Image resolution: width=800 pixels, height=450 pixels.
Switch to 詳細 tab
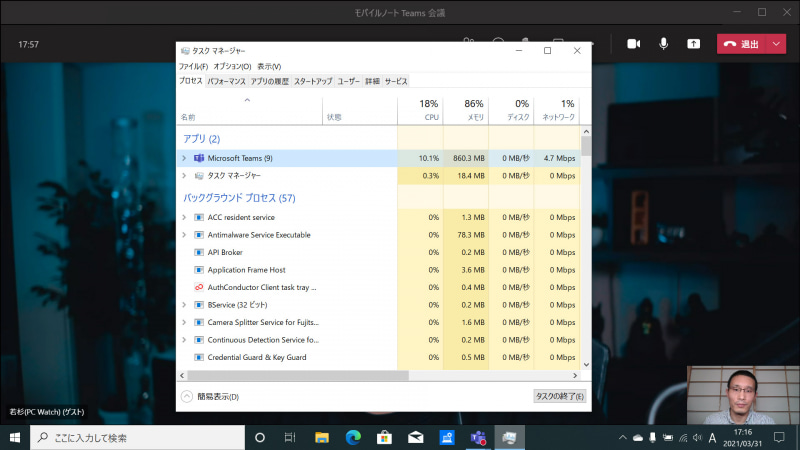click(x=372, y=81)
